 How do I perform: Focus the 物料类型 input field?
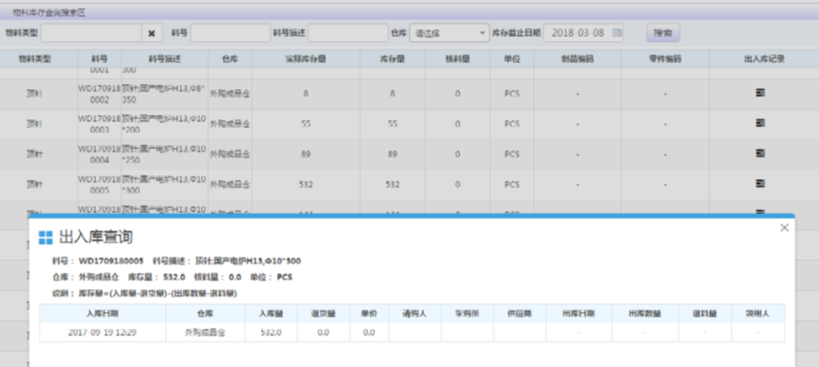pos(91,33)
